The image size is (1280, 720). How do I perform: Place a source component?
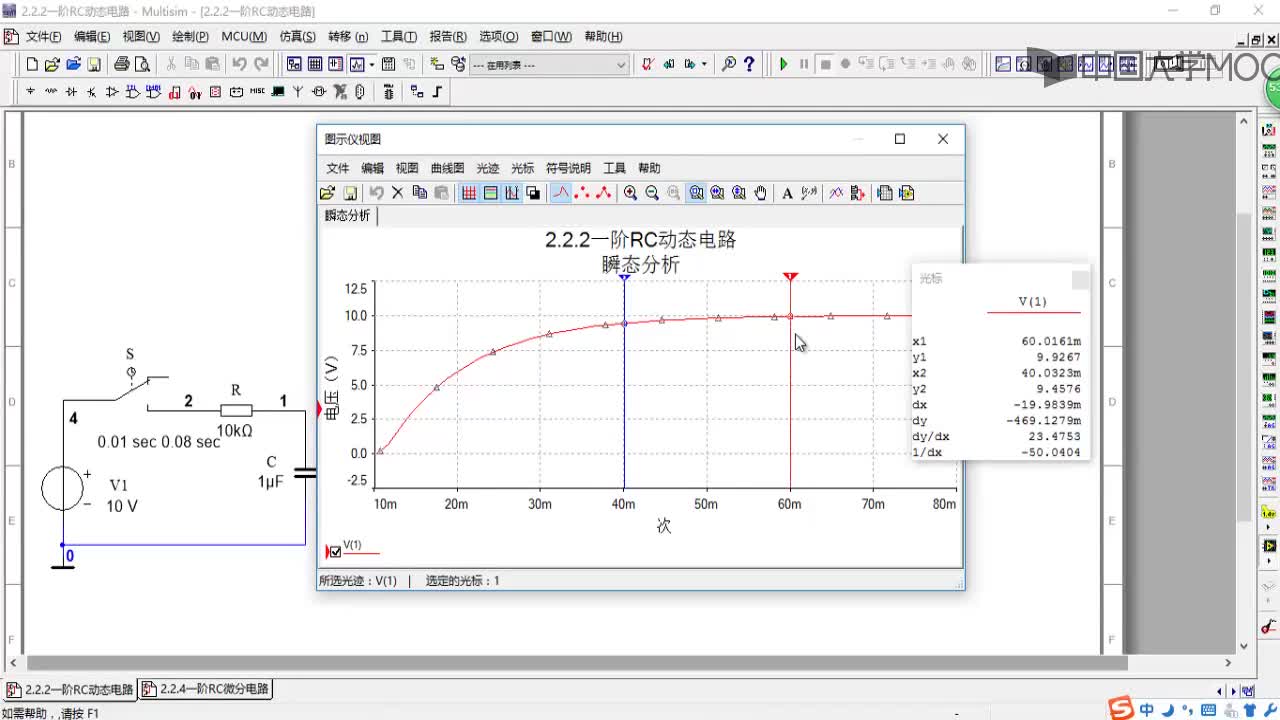pos(30,92)
